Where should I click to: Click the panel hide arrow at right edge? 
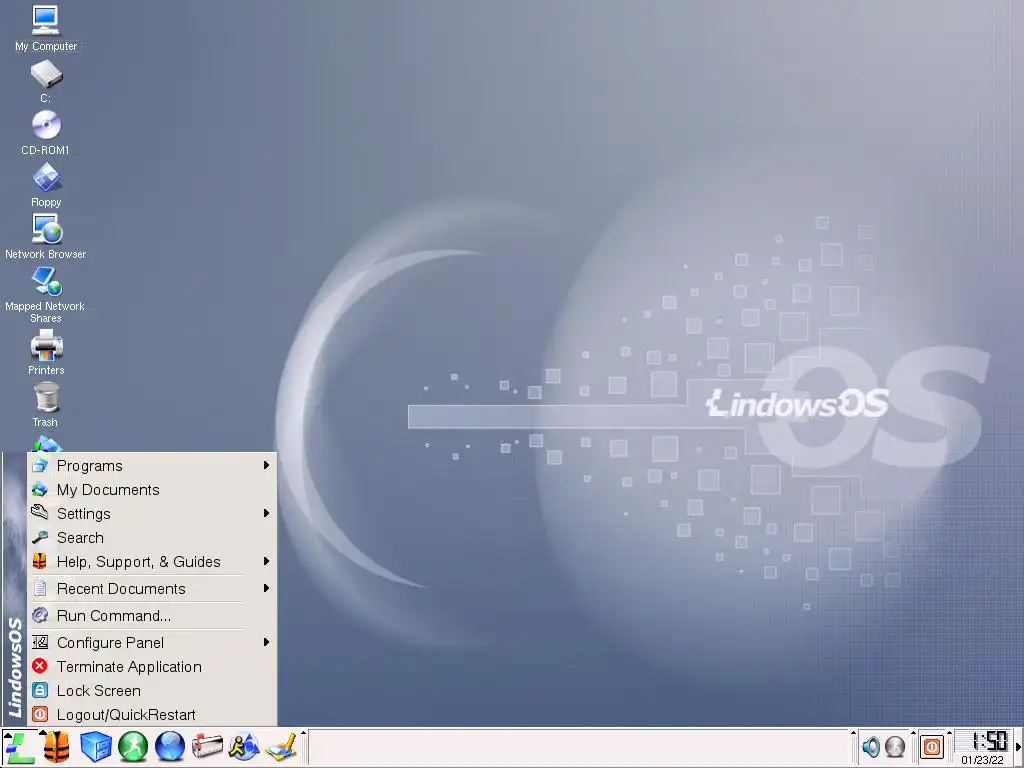click(x=1019, y=747)
